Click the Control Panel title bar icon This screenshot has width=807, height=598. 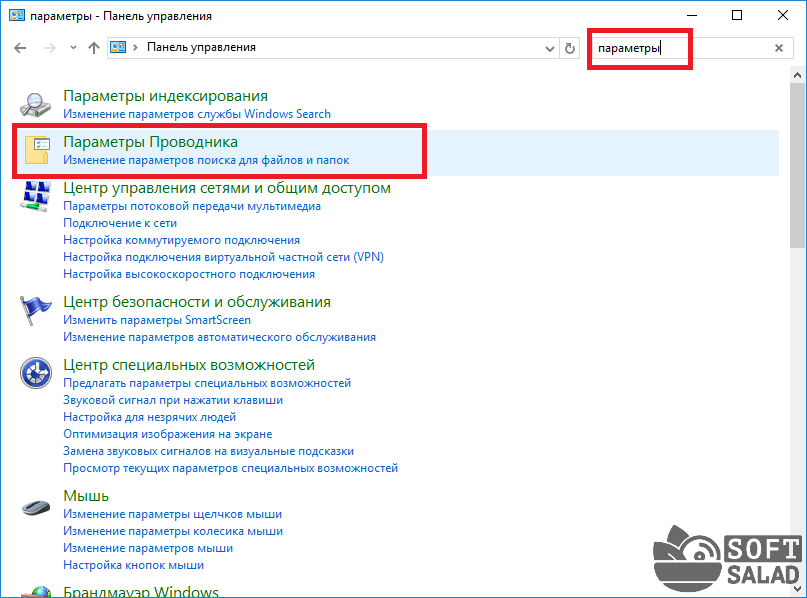(16, 15)
